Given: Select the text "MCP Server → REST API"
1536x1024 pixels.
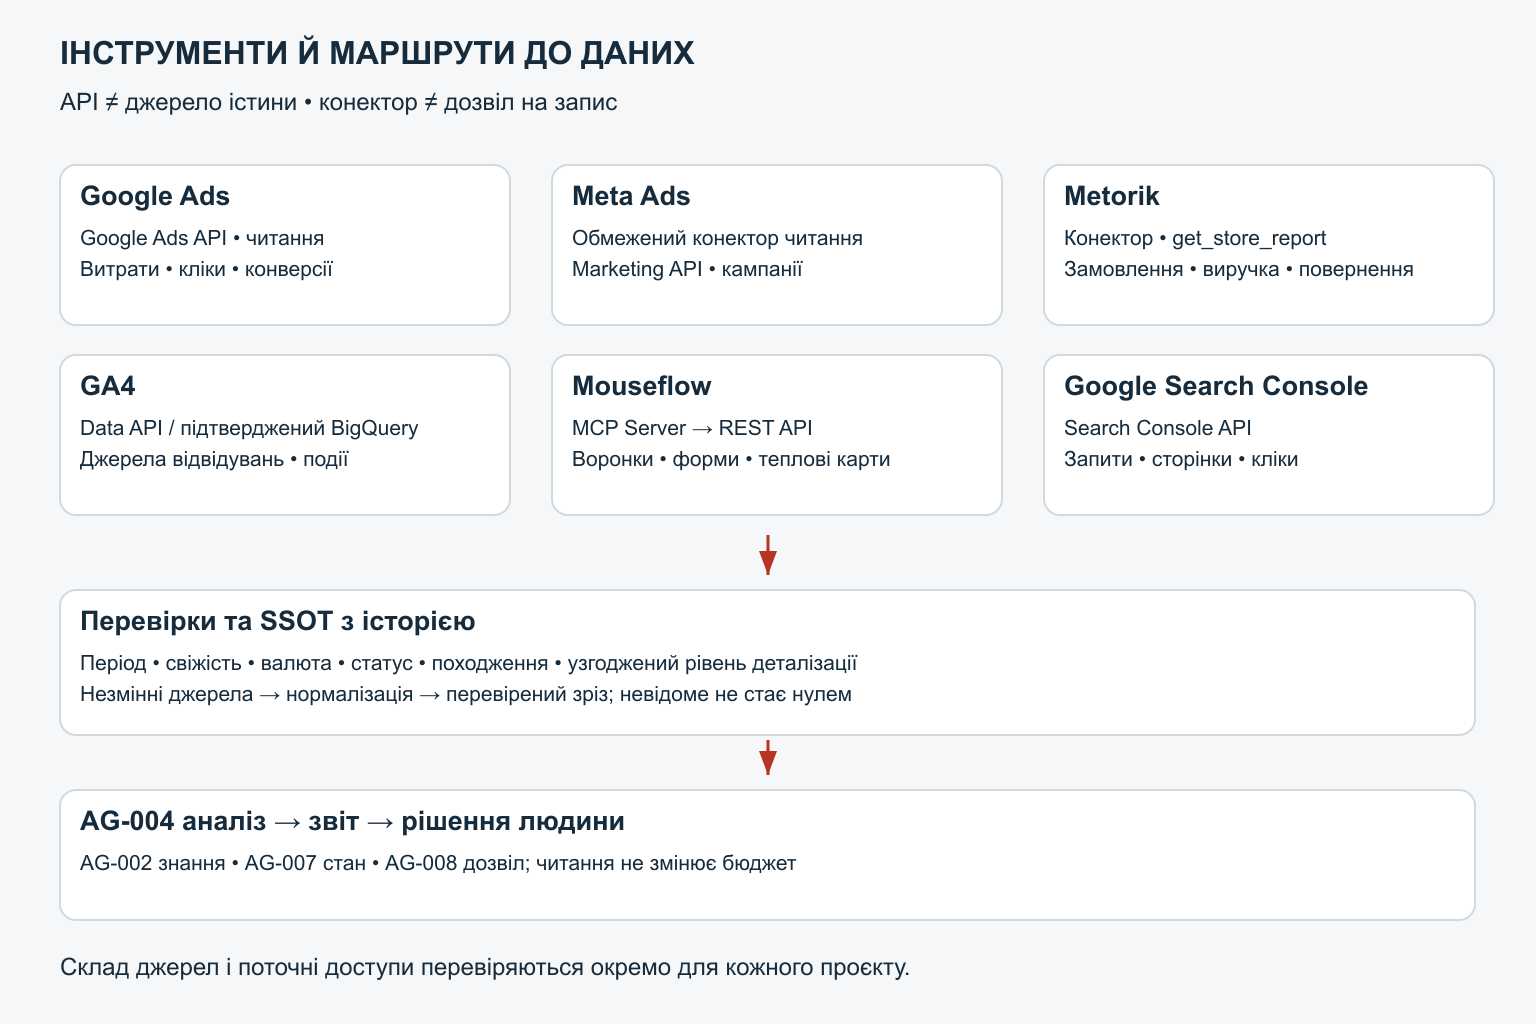Looking at the screenshot, I should pyautogui.click(x=692, y=428).
